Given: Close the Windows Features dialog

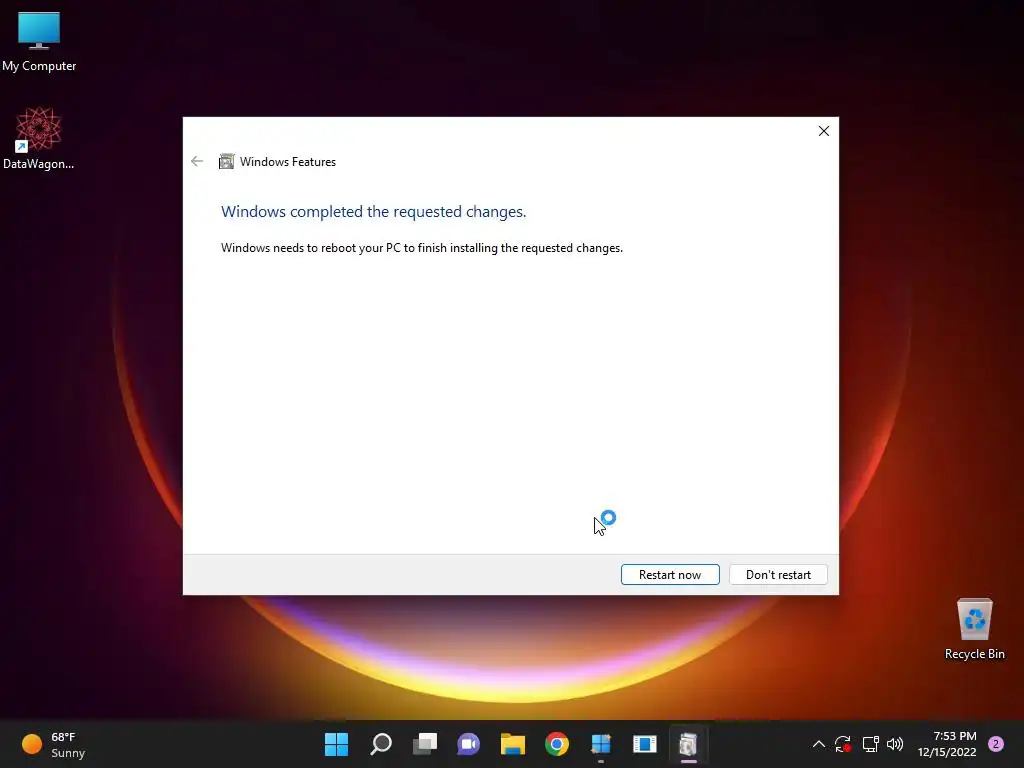Looking at the screenshot, I should (824, 131).
